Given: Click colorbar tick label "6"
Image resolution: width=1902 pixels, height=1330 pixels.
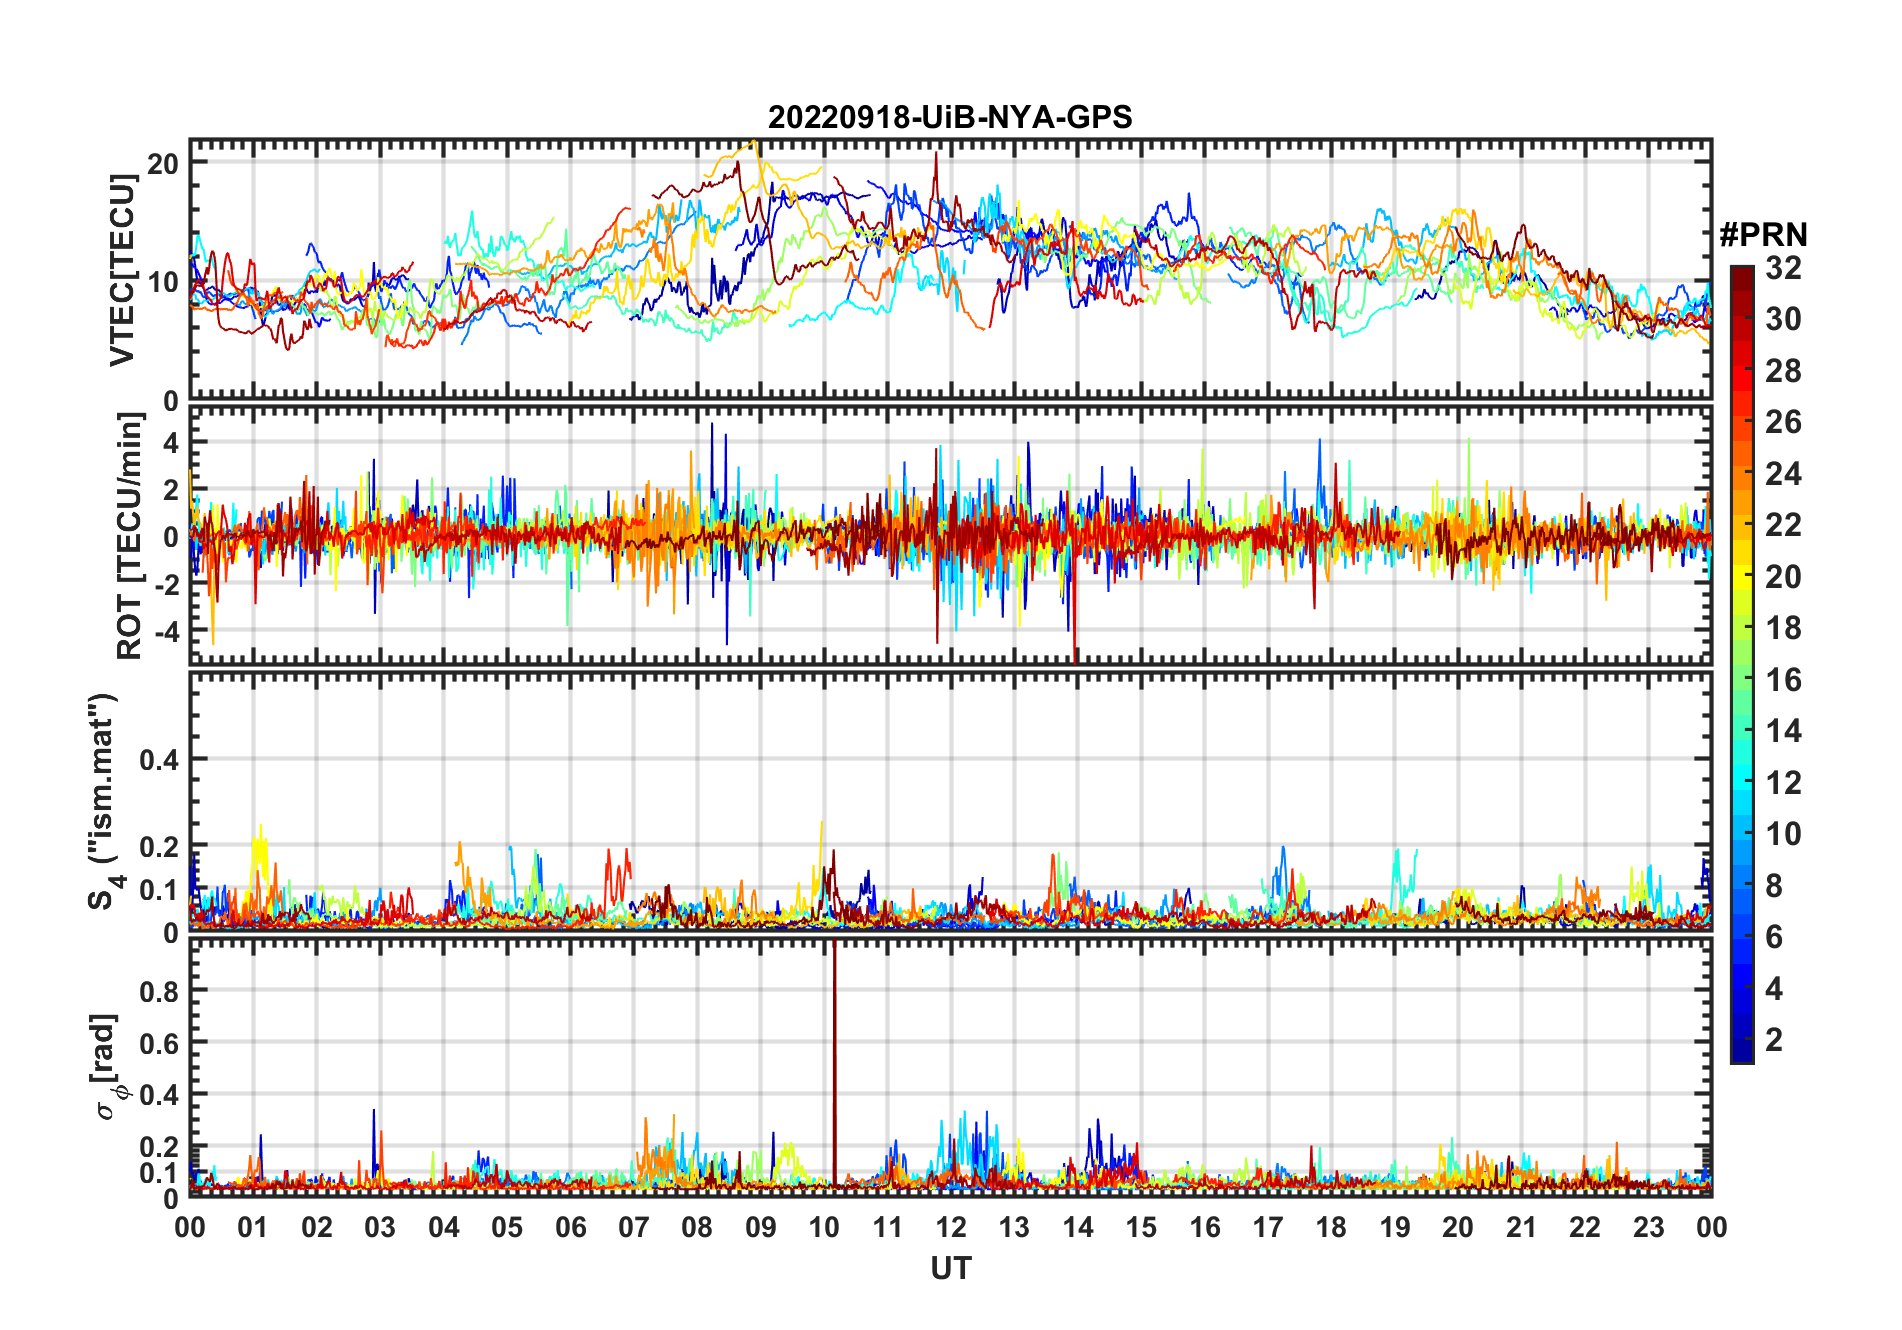Looking at the screenshot, I should click(x=1774, y=937).
